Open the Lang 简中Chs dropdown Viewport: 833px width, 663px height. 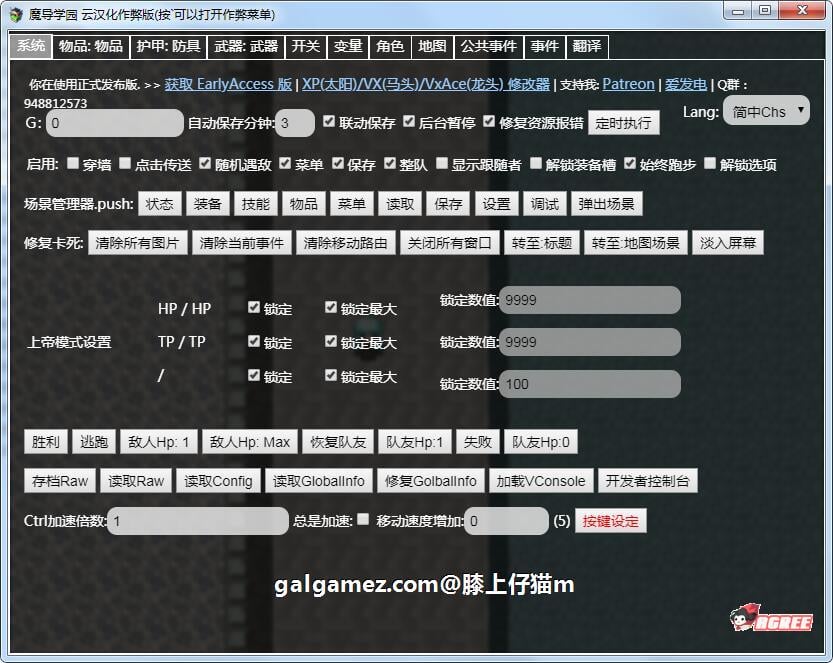point(766,112)
